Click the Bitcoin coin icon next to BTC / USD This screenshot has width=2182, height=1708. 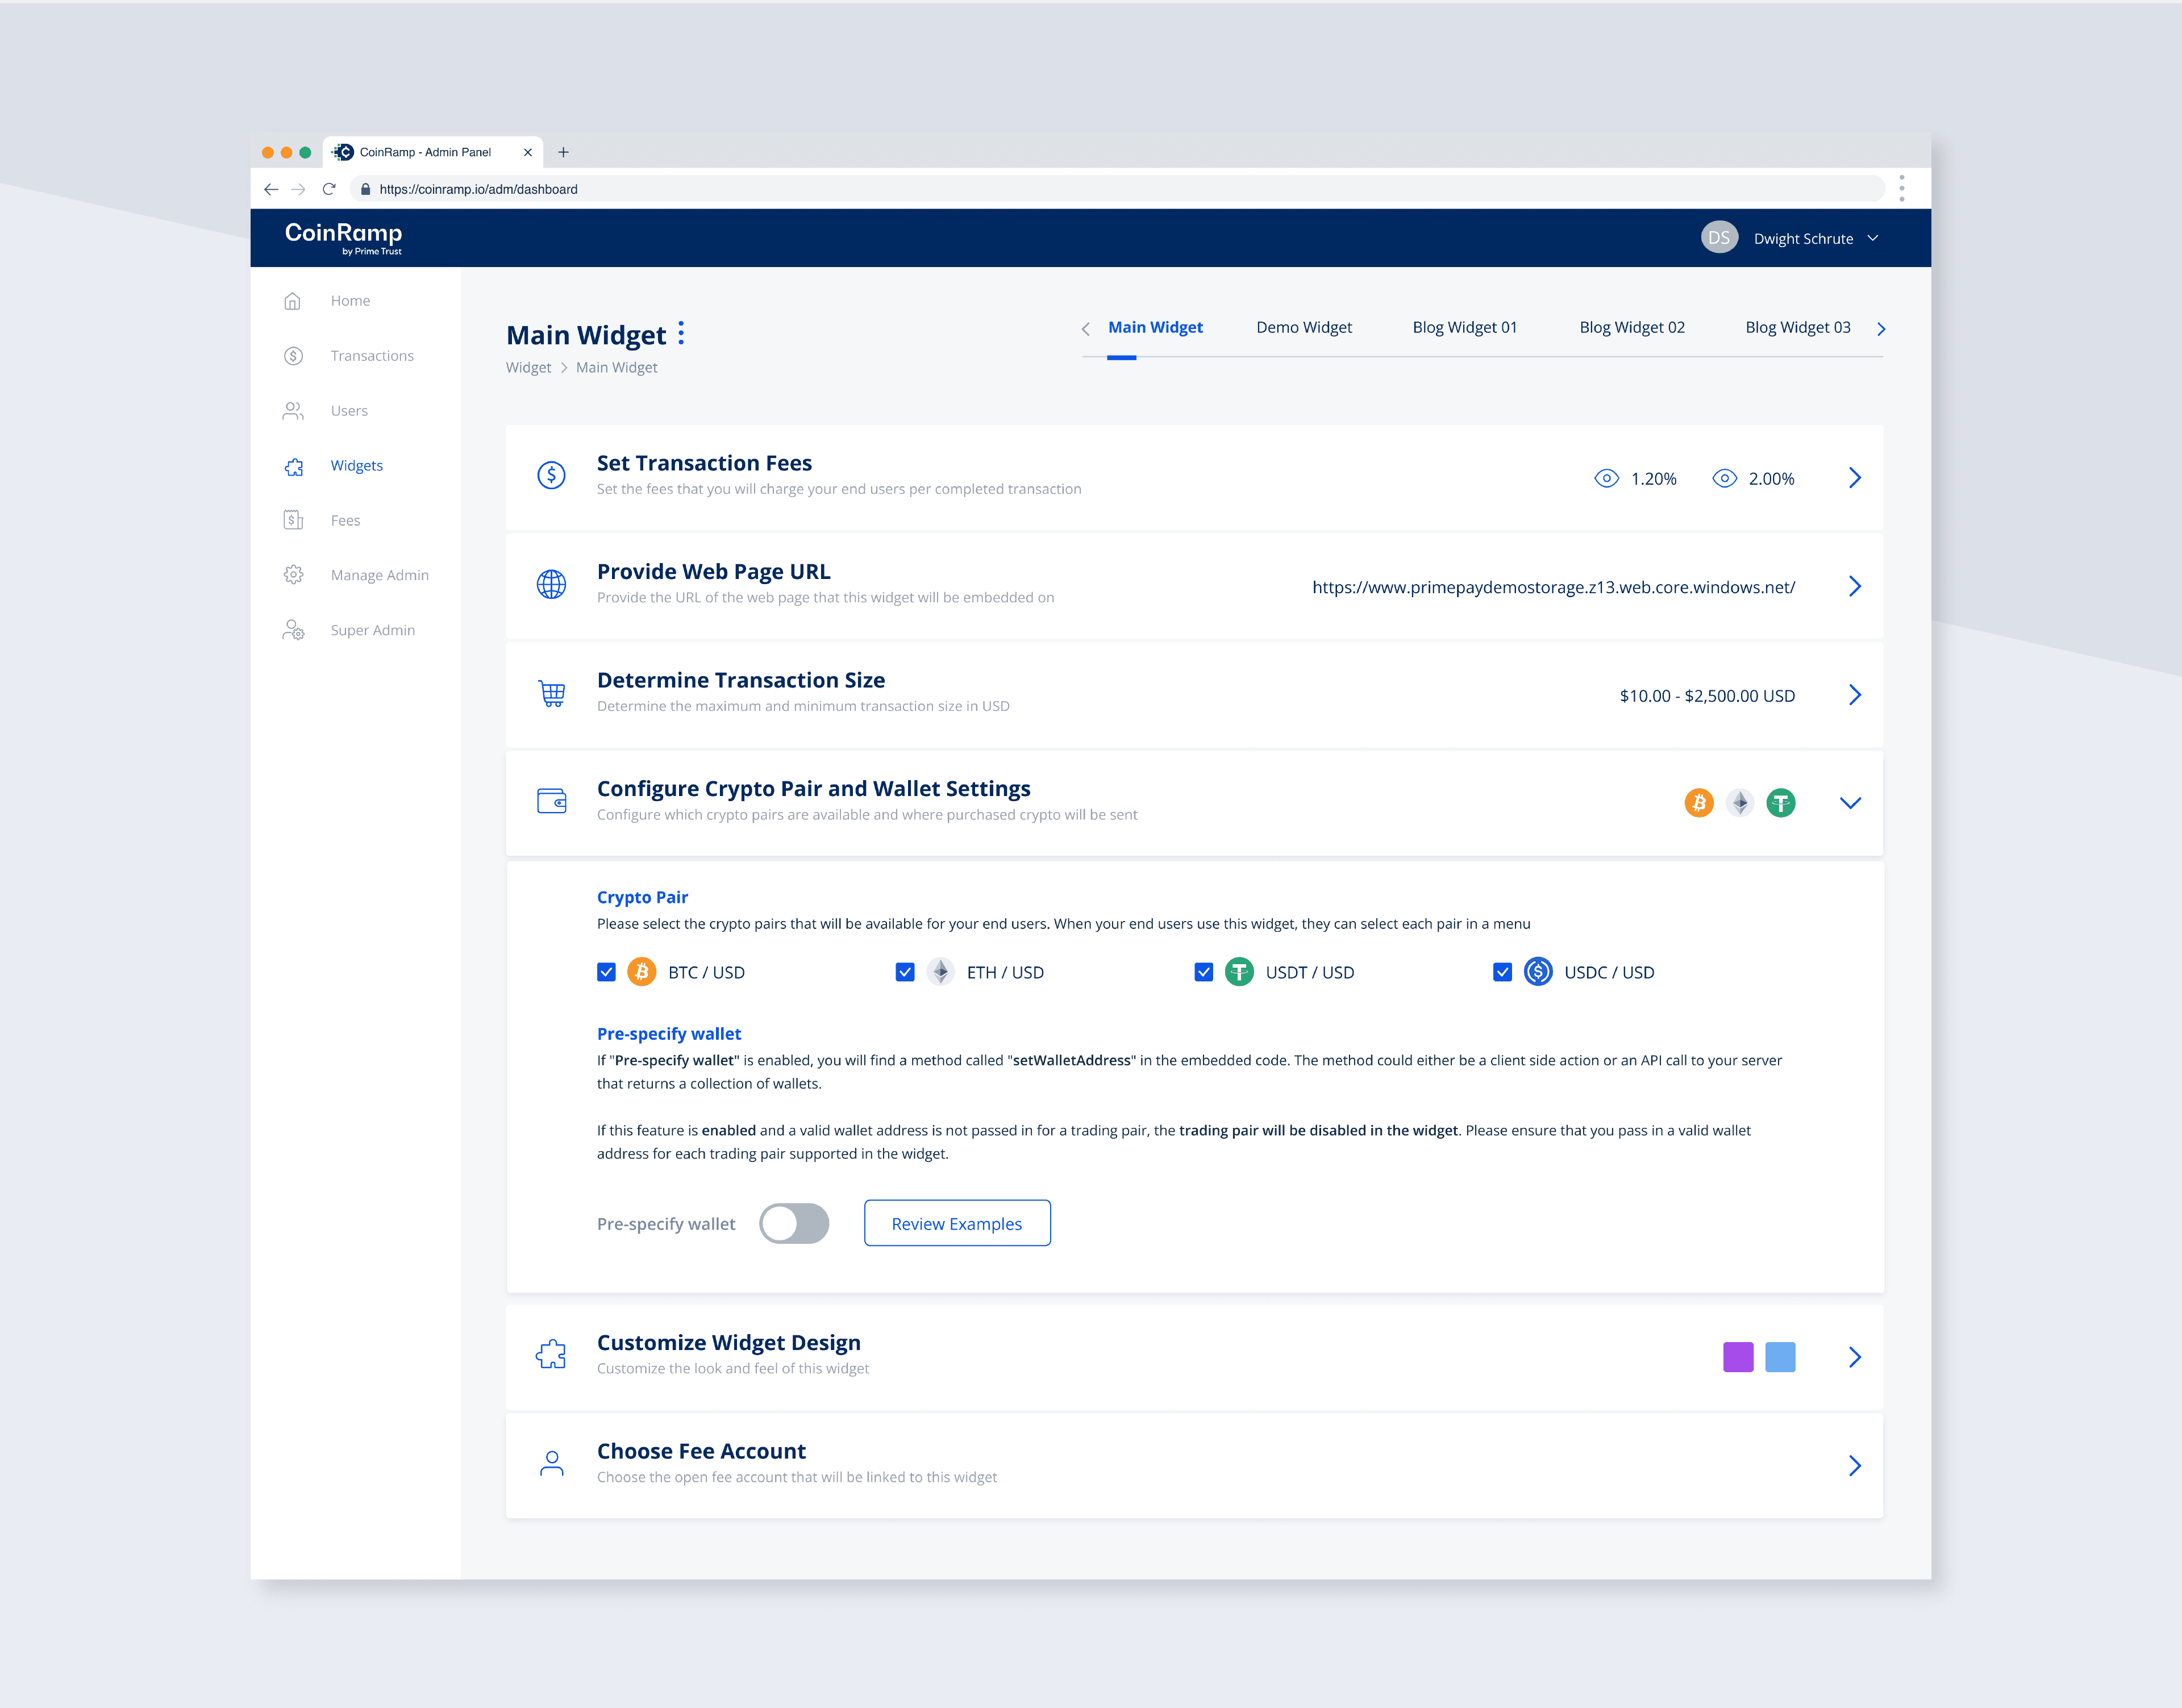click(x=642, y=972)
